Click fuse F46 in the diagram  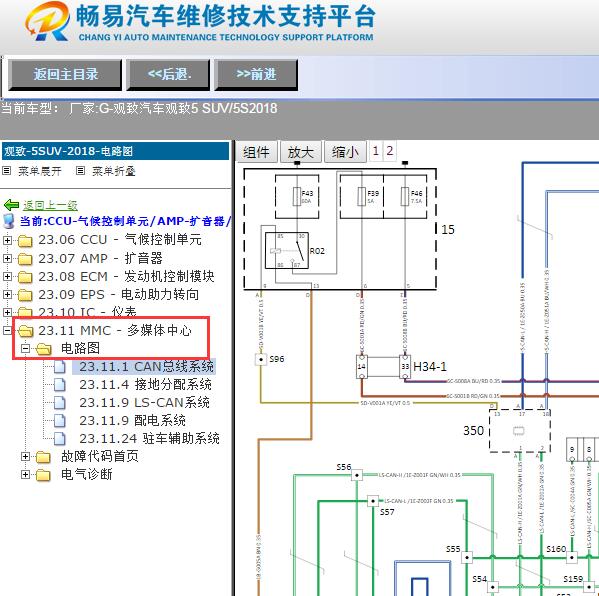405,196
